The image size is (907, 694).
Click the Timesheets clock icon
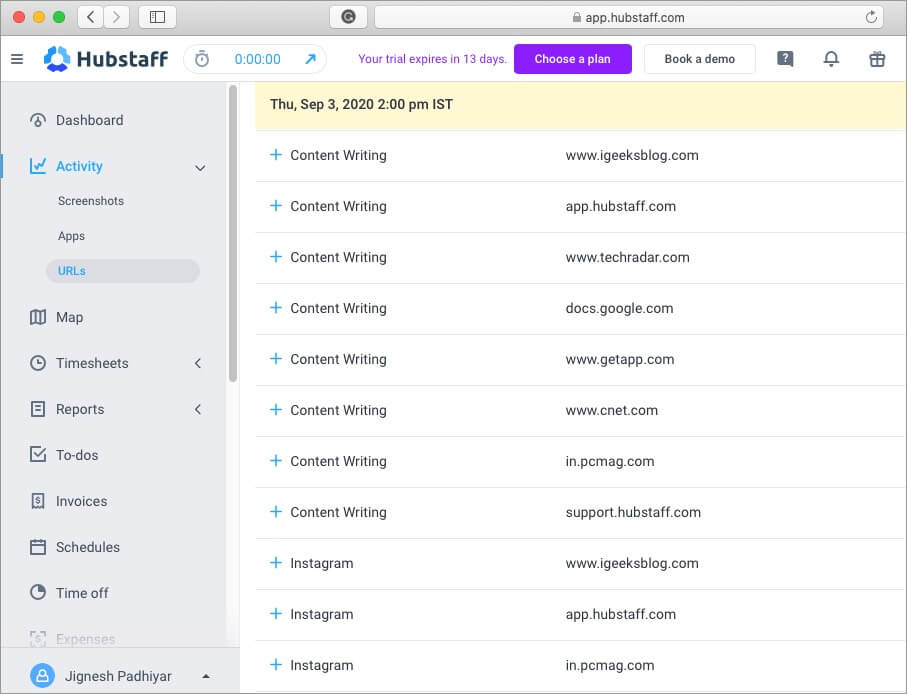point(38,363)
